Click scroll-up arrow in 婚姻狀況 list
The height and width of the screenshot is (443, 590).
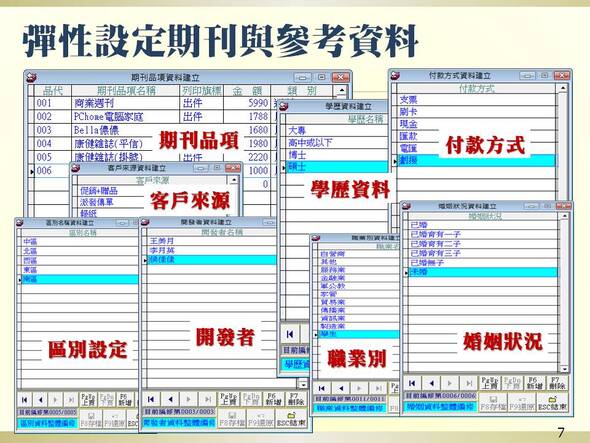coord(564,216)
